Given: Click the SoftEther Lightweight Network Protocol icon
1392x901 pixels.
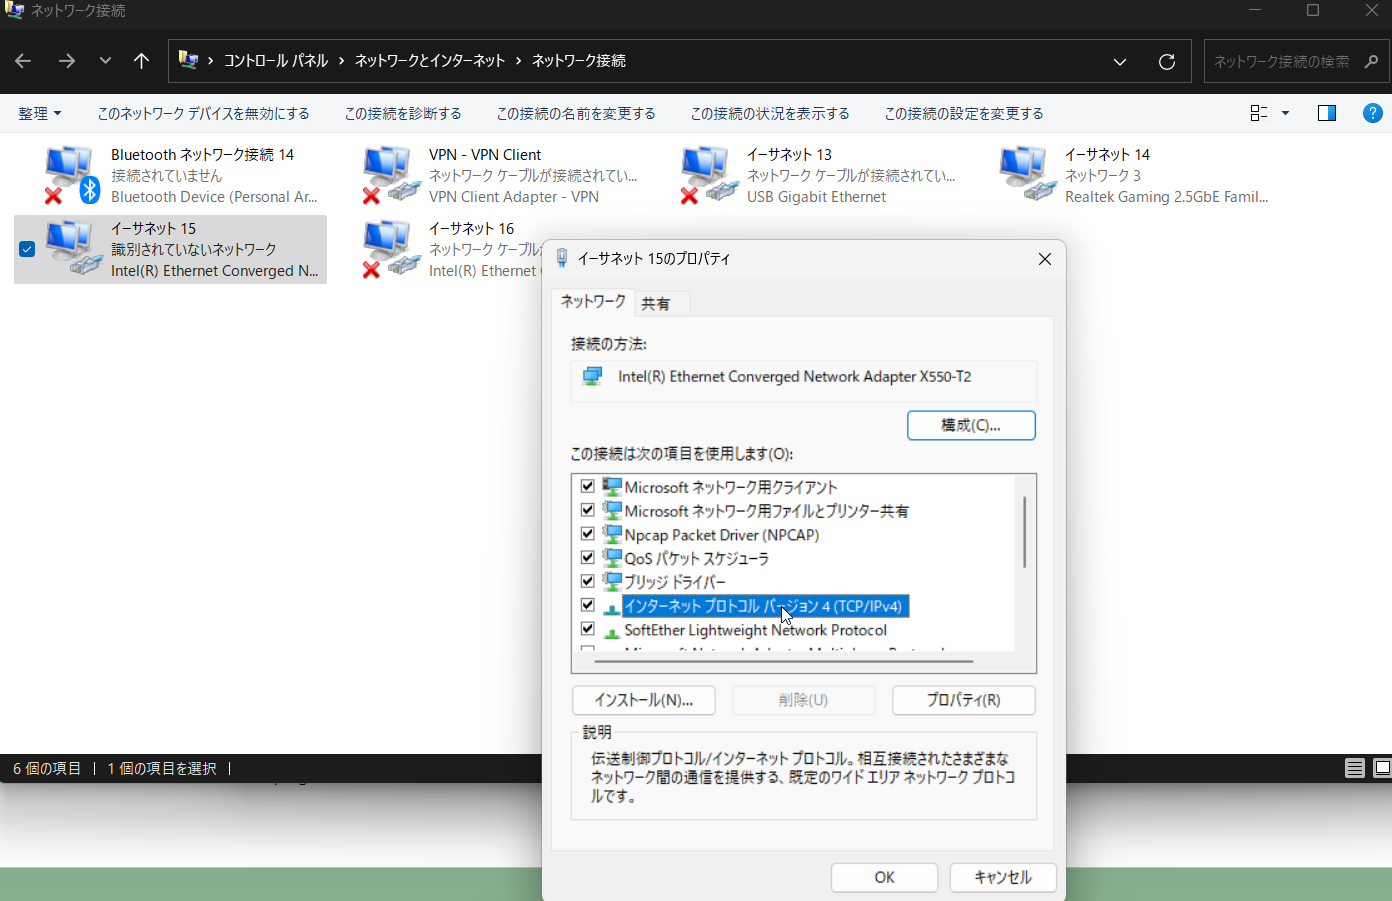Looking at the screenshot, I should click(x=612, y=631).
